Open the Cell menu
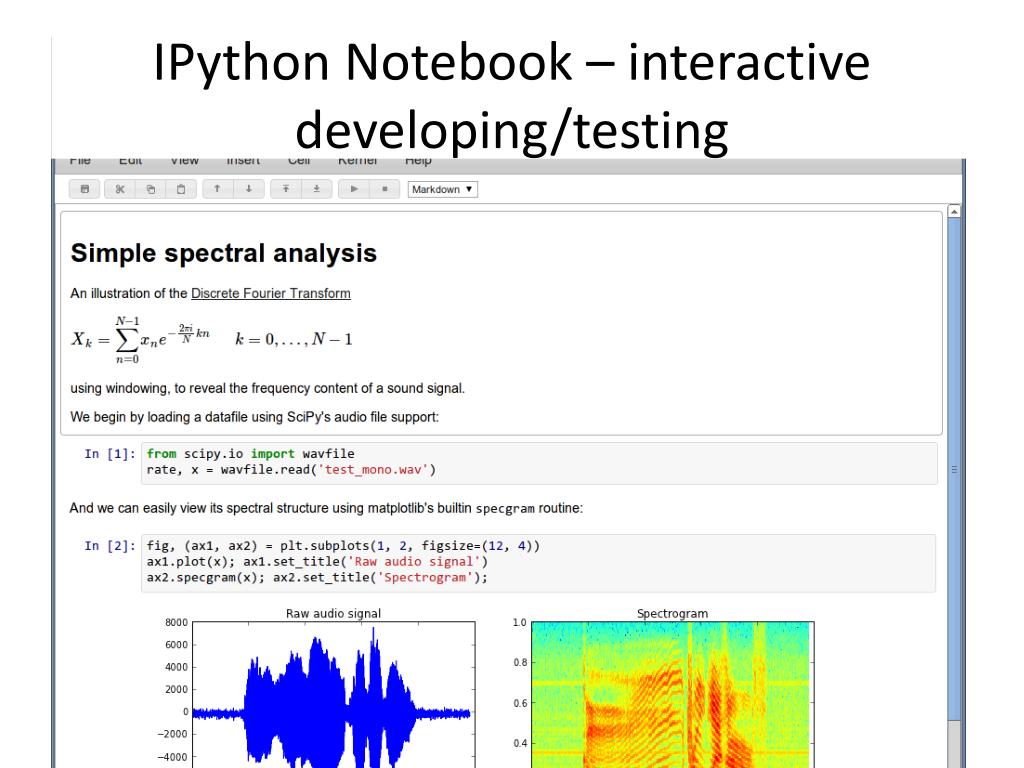This screenshot has height=768, width=1024. [x=299, y=161]
